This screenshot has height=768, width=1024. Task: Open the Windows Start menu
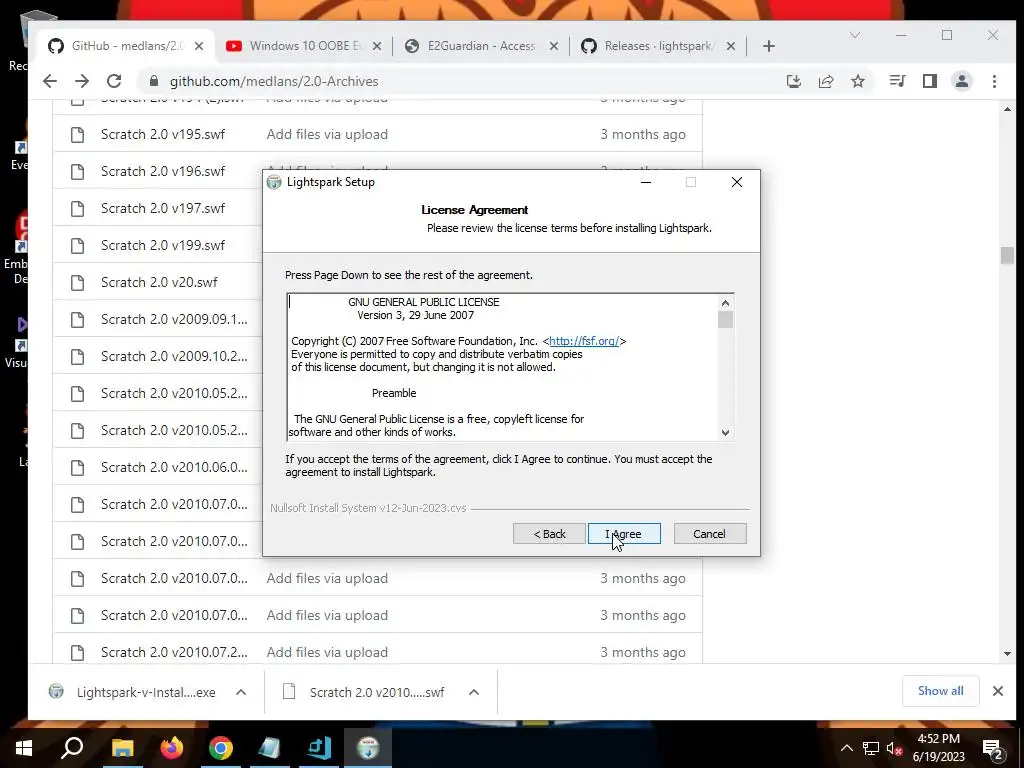tap(24, 748)
